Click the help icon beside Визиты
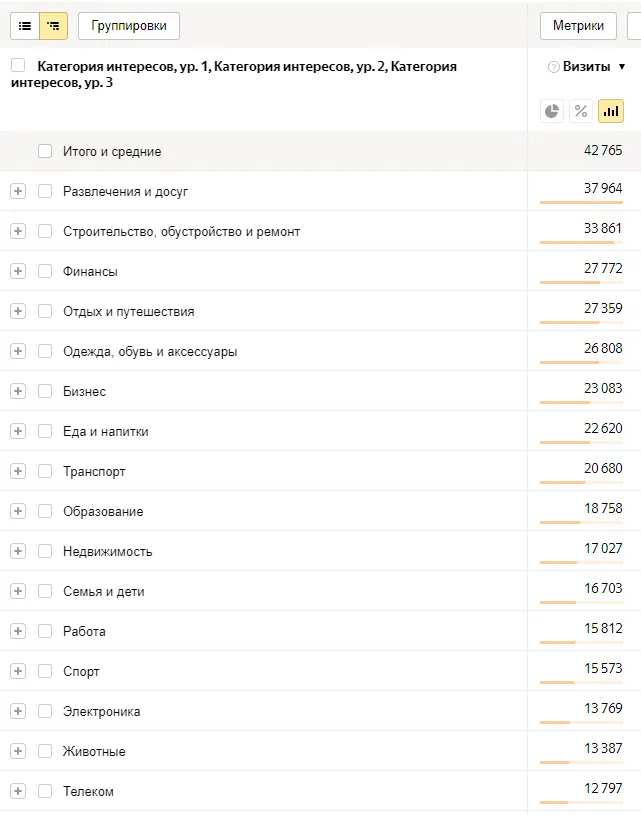The height and width of the screenshot is (815, 641). pos(553,67)
